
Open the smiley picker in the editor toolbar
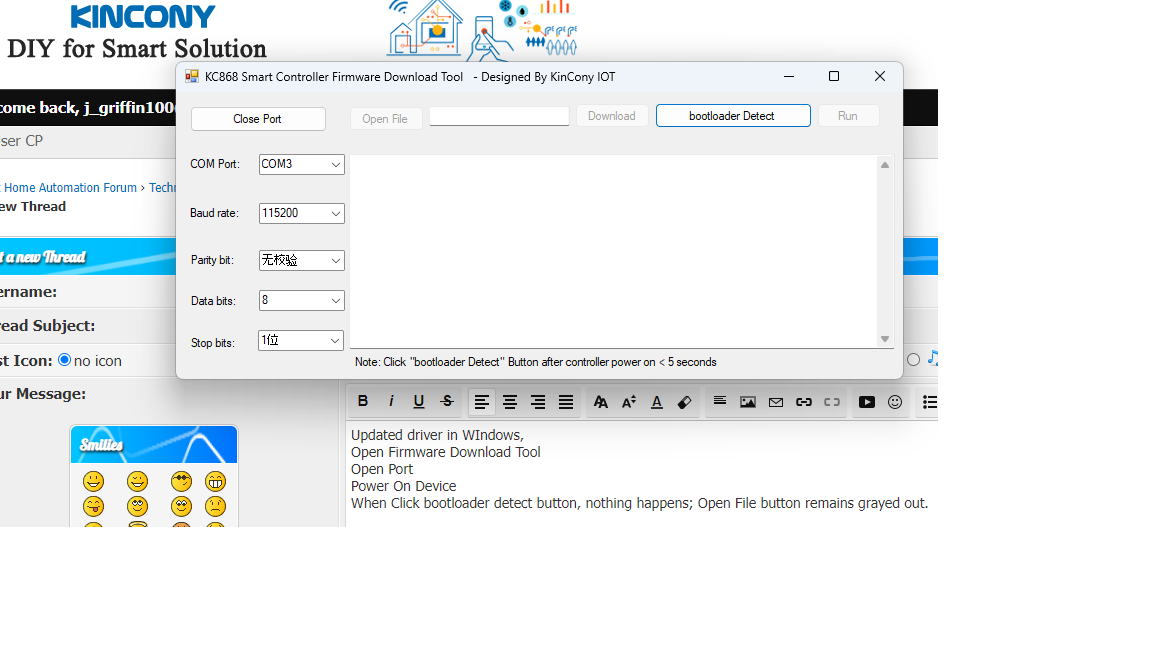[x=895, y=402]
